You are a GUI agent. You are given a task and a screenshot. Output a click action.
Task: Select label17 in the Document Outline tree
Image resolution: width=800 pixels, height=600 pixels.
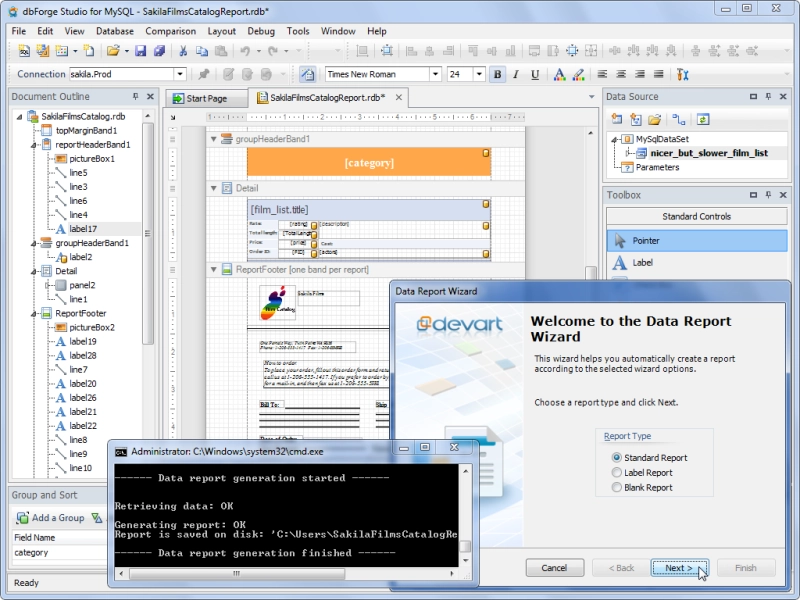click(x=83, y=229)
